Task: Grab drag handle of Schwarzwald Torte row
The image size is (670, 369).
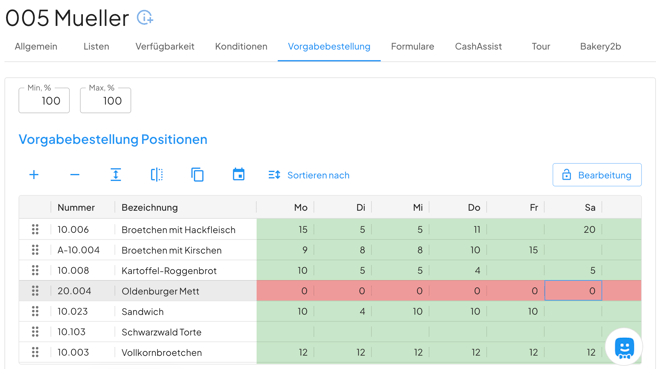Action: (35, 332)
